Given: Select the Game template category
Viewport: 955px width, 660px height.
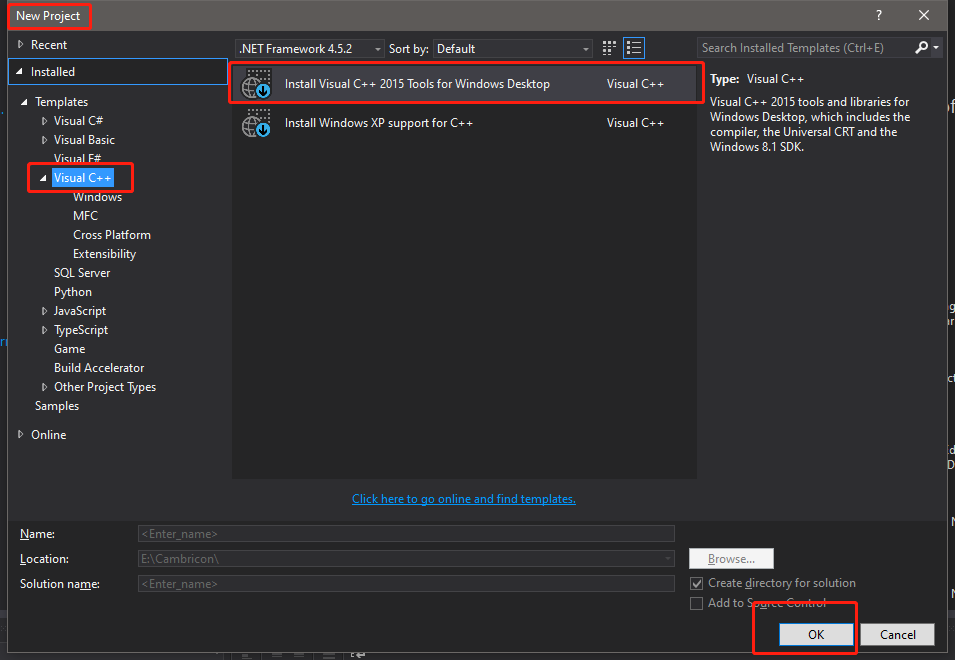Looking at the screenshot, I should (x=69, y=349).
